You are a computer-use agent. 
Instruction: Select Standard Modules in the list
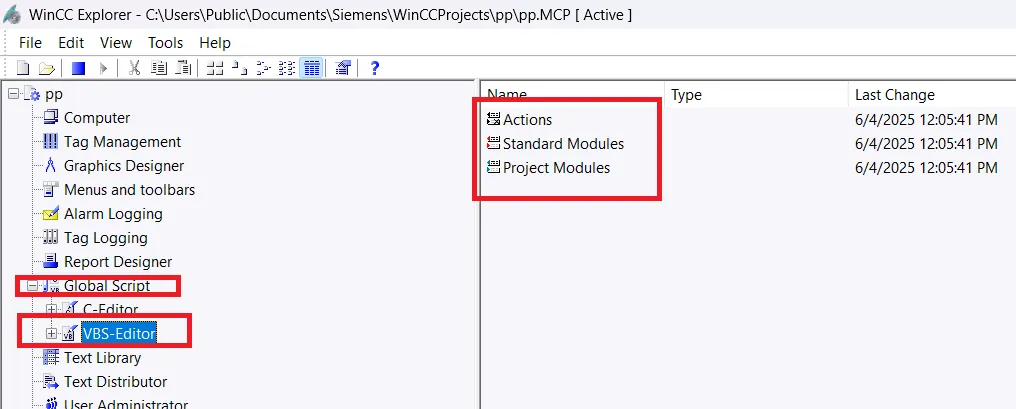(563, 144)
